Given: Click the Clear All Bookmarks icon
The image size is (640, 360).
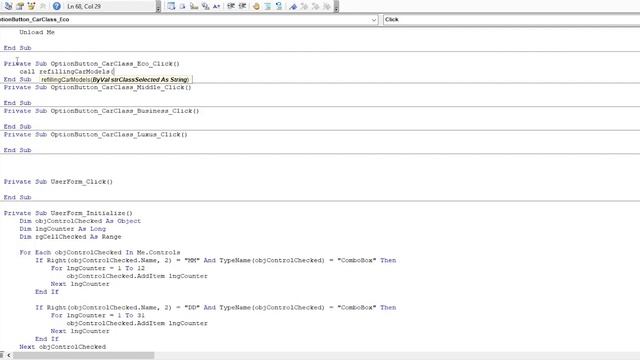Looking at the screenshot, I should click(327, 6).
